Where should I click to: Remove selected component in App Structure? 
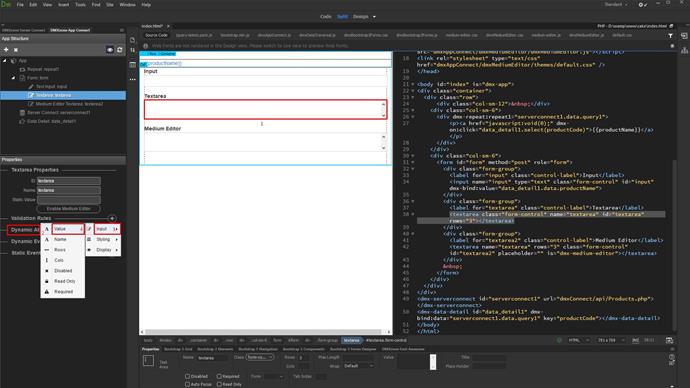click(16, 50)
